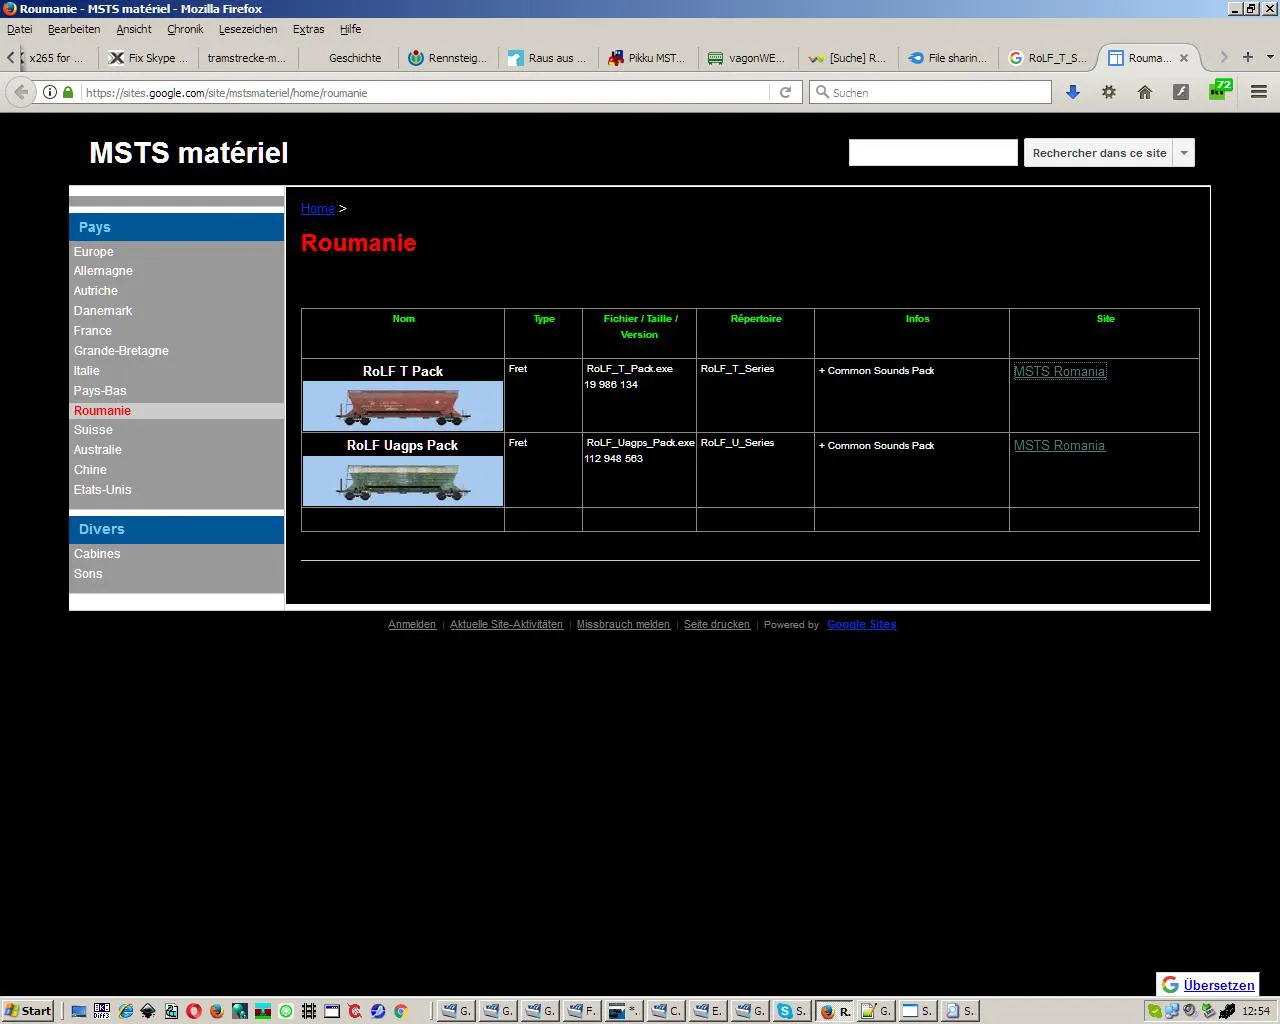Launch Chrome from the quick launch bar
The image size is (1280, 1024).
point(400,1011)
